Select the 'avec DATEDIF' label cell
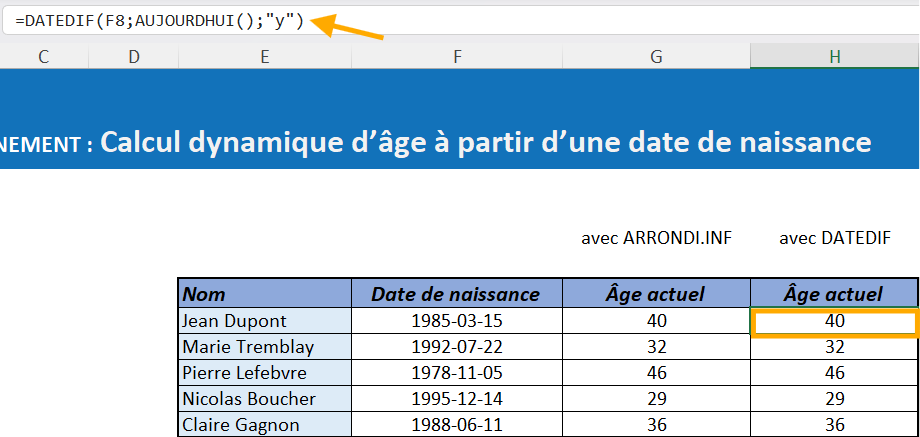This screenshot has width=920, height=437. tap(835, 238)
